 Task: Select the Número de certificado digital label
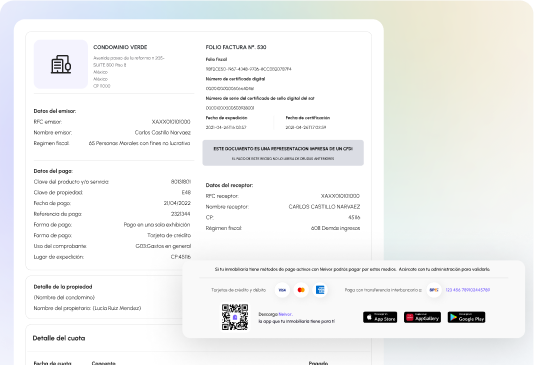click(x=235, y=79)
